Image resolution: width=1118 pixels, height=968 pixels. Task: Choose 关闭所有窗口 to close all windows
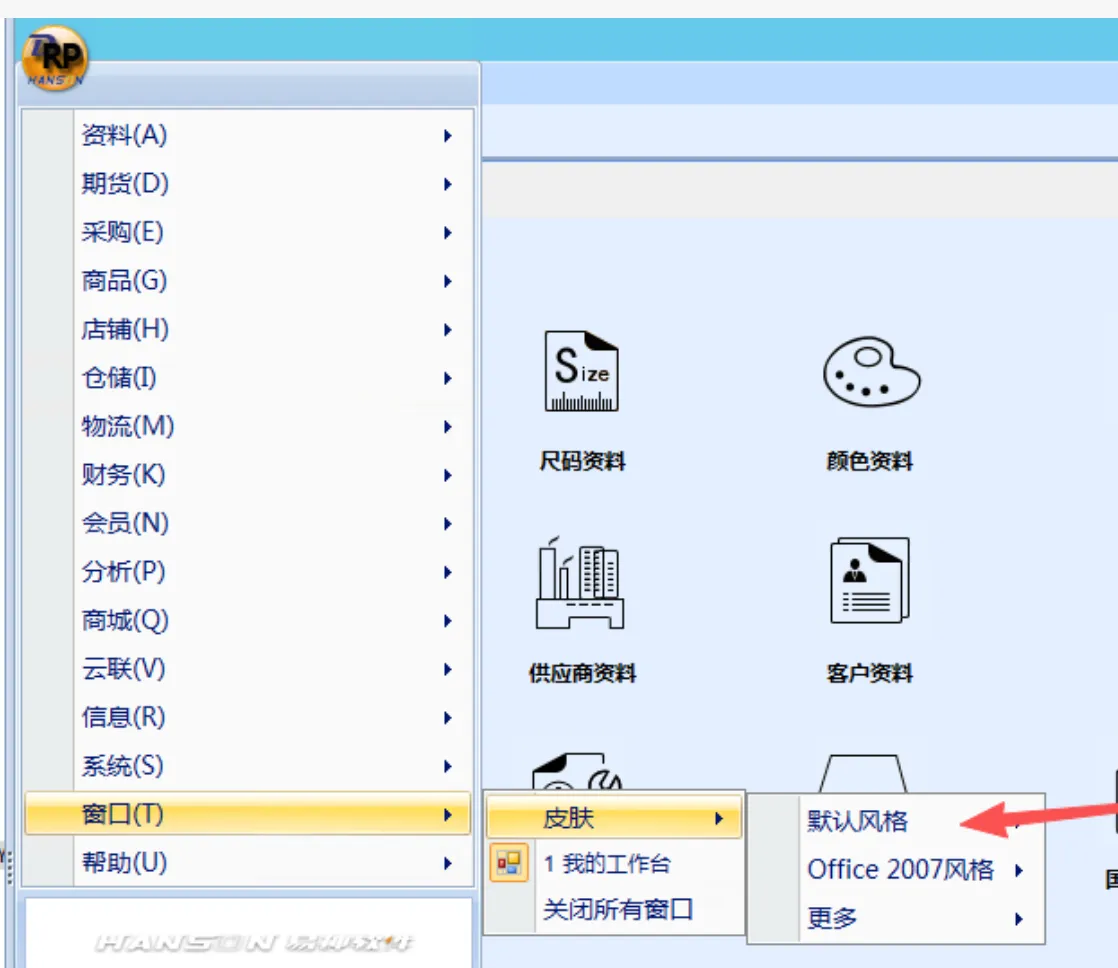pyautogui.click(x=617, y=910)
